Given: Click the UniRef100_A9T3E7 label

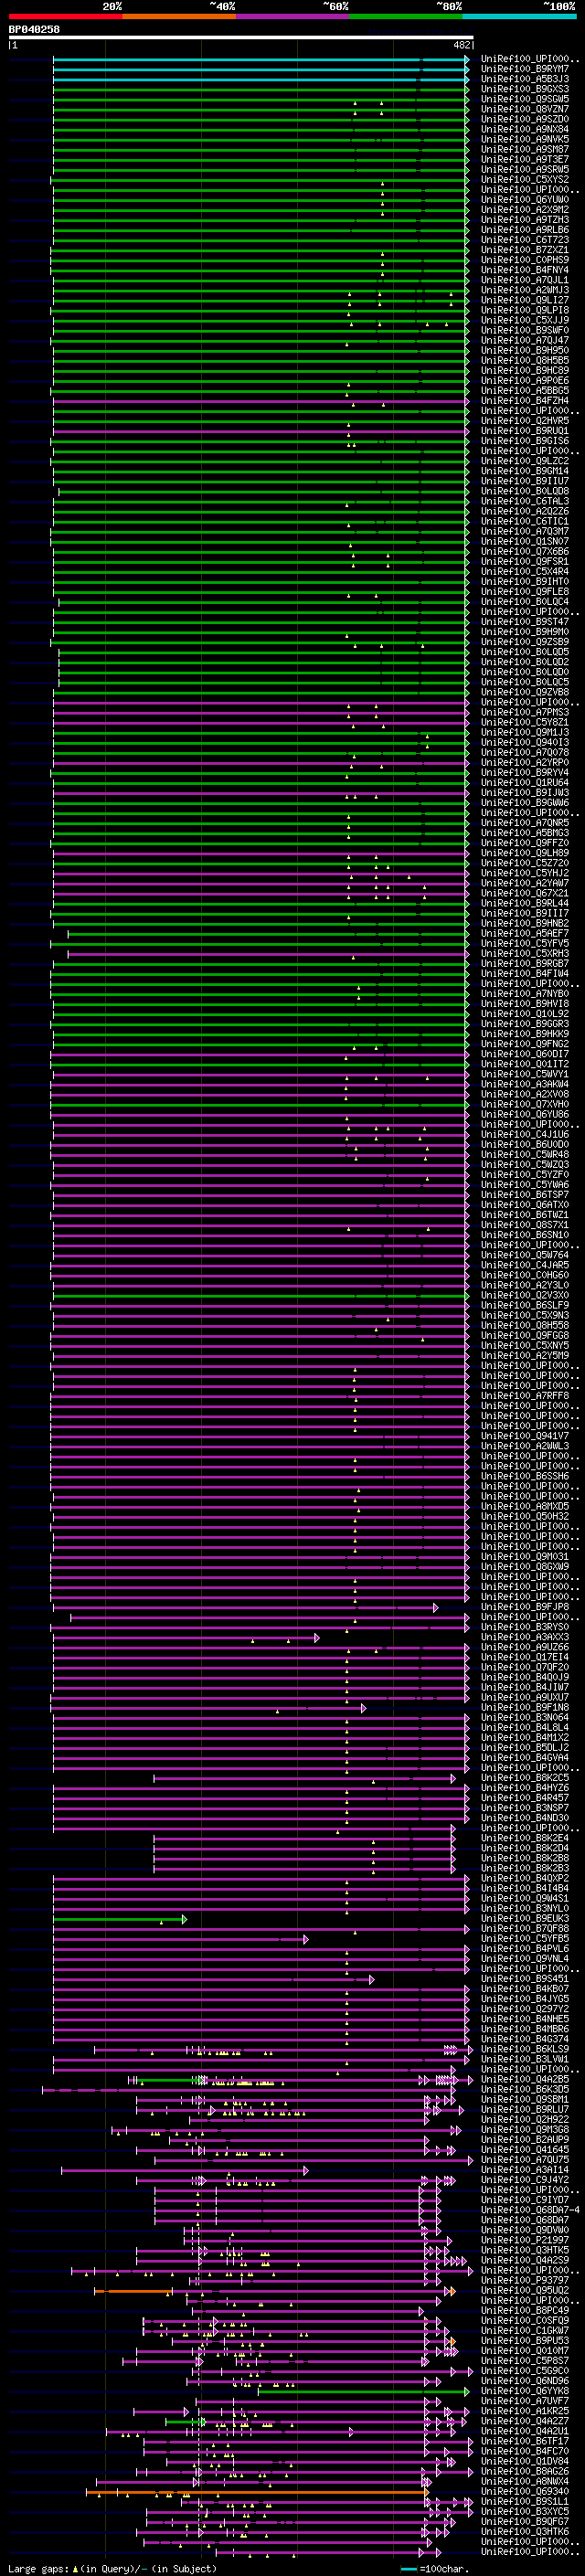Looking at the screenshot, I should pyautogui.click(x=525, y=159).
